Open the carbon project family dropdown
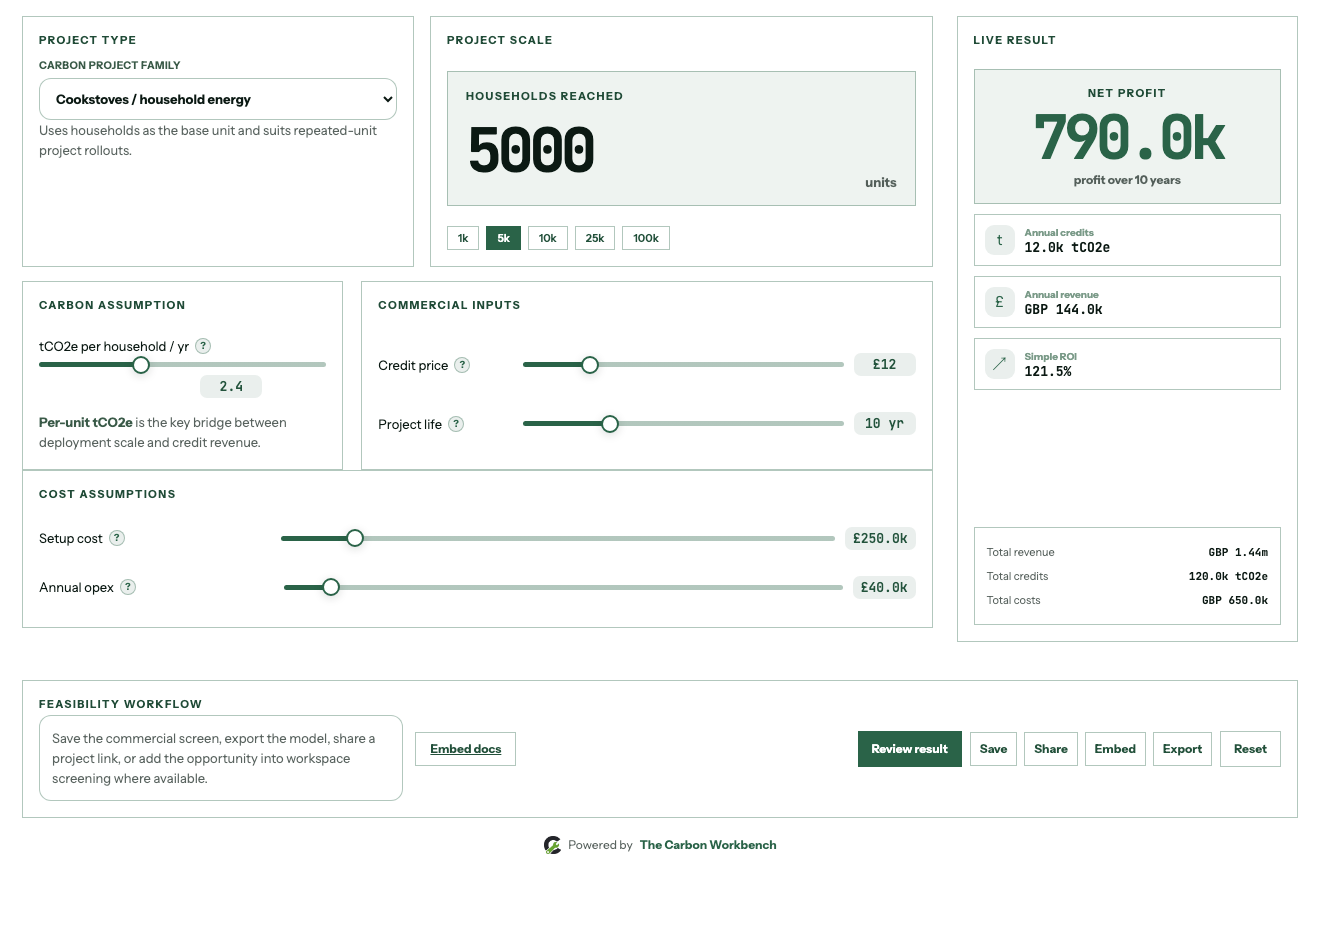The width and height of the screenshot is (1320, 940). [218, 99]
